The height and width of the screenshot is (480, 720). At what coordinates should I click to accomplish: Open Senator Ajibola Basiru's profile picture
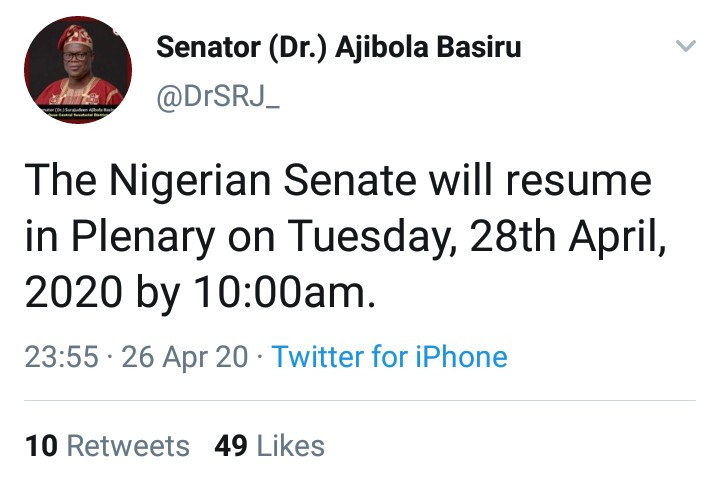click(x=78, y=70)
